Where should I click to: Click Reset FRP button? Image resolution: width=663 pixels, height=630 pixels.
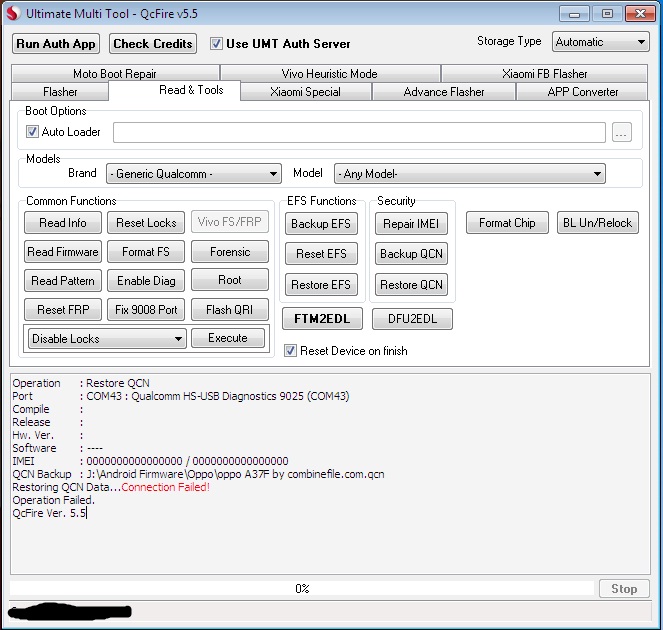[63, 310]
